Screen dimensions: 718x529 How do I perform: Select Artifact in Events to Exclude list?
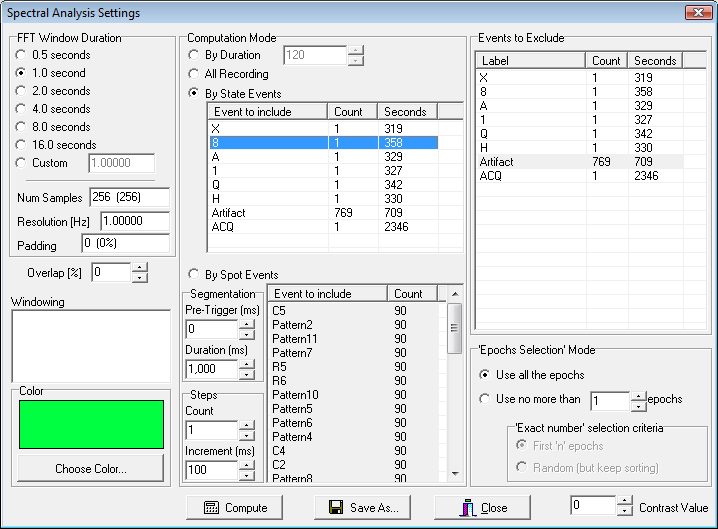(x=580, y=162)
